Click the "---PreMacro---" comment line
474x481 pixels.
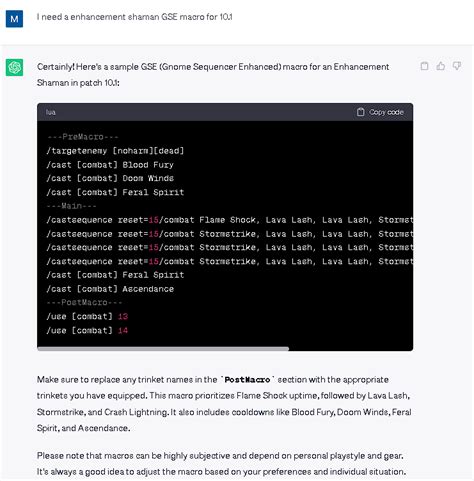(83, 137)
